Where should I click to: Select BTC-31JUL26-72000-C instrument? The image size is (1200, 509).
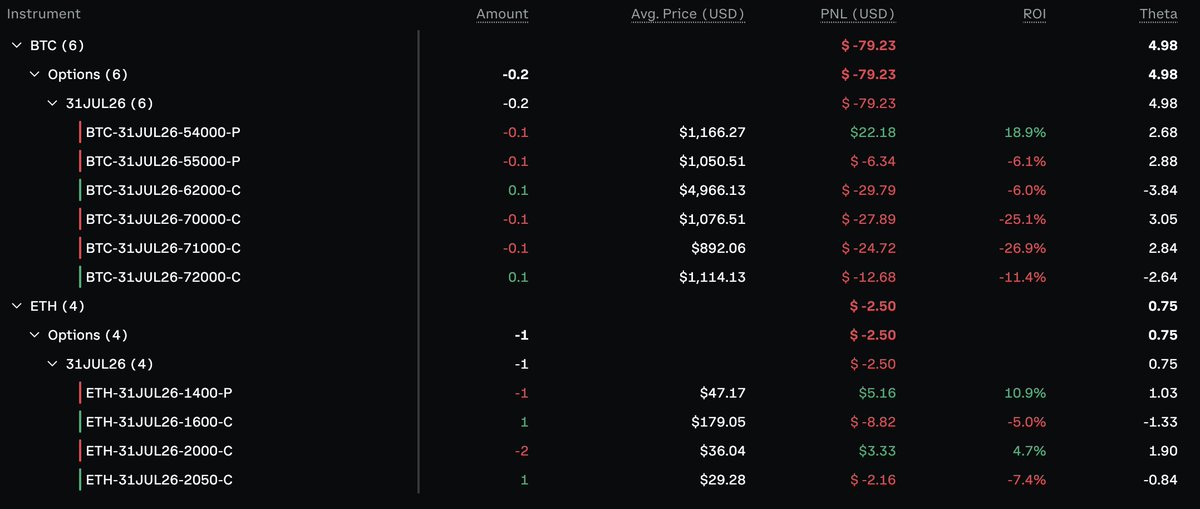(163, 277)
